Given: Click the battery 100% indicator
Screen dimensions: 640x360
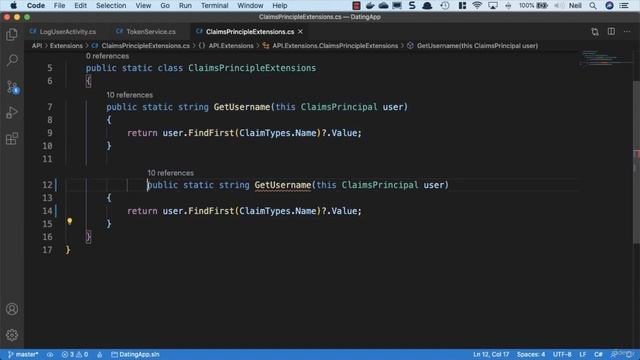Looking at the screenshot, I should (x=533, y=5).
